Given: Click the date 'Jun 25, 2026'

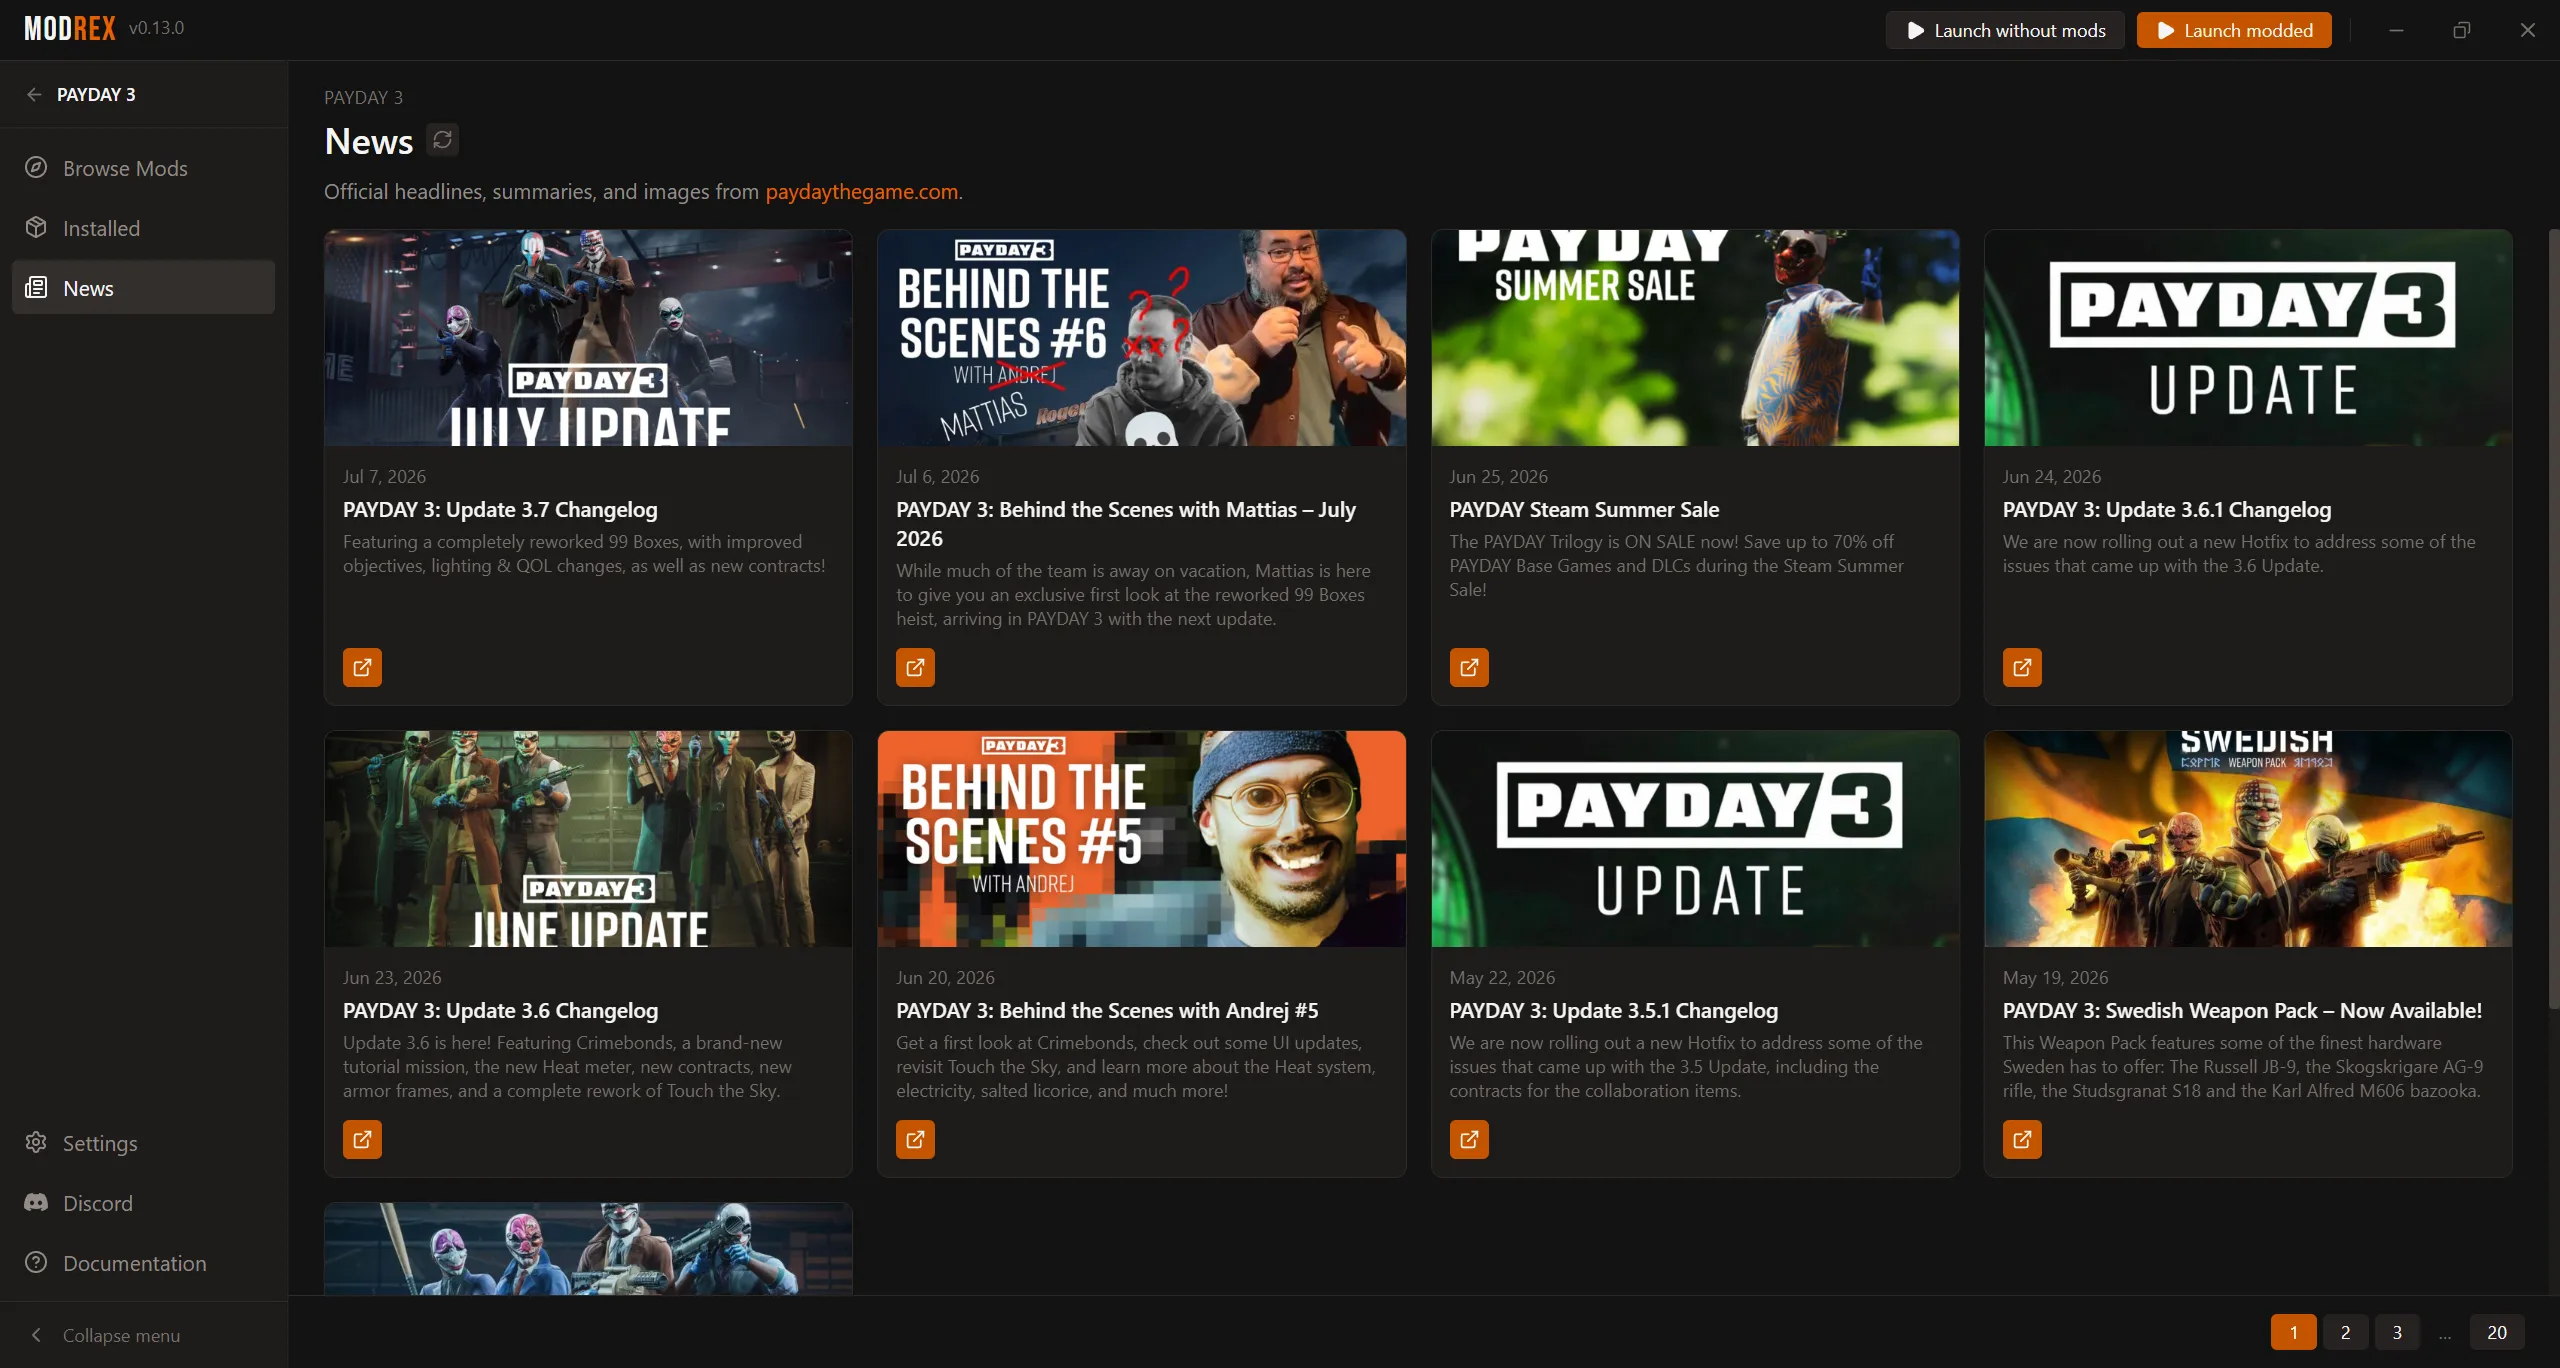Looking at the screenshot, I should [1498, 477].
